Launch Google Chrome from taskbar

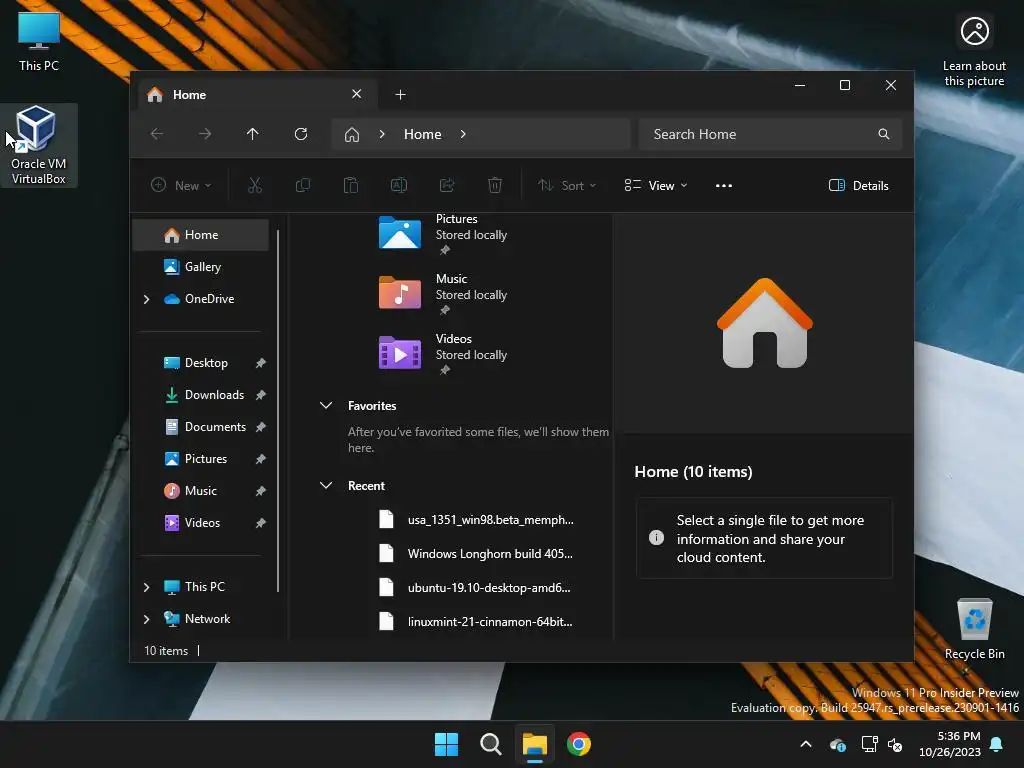579,744
